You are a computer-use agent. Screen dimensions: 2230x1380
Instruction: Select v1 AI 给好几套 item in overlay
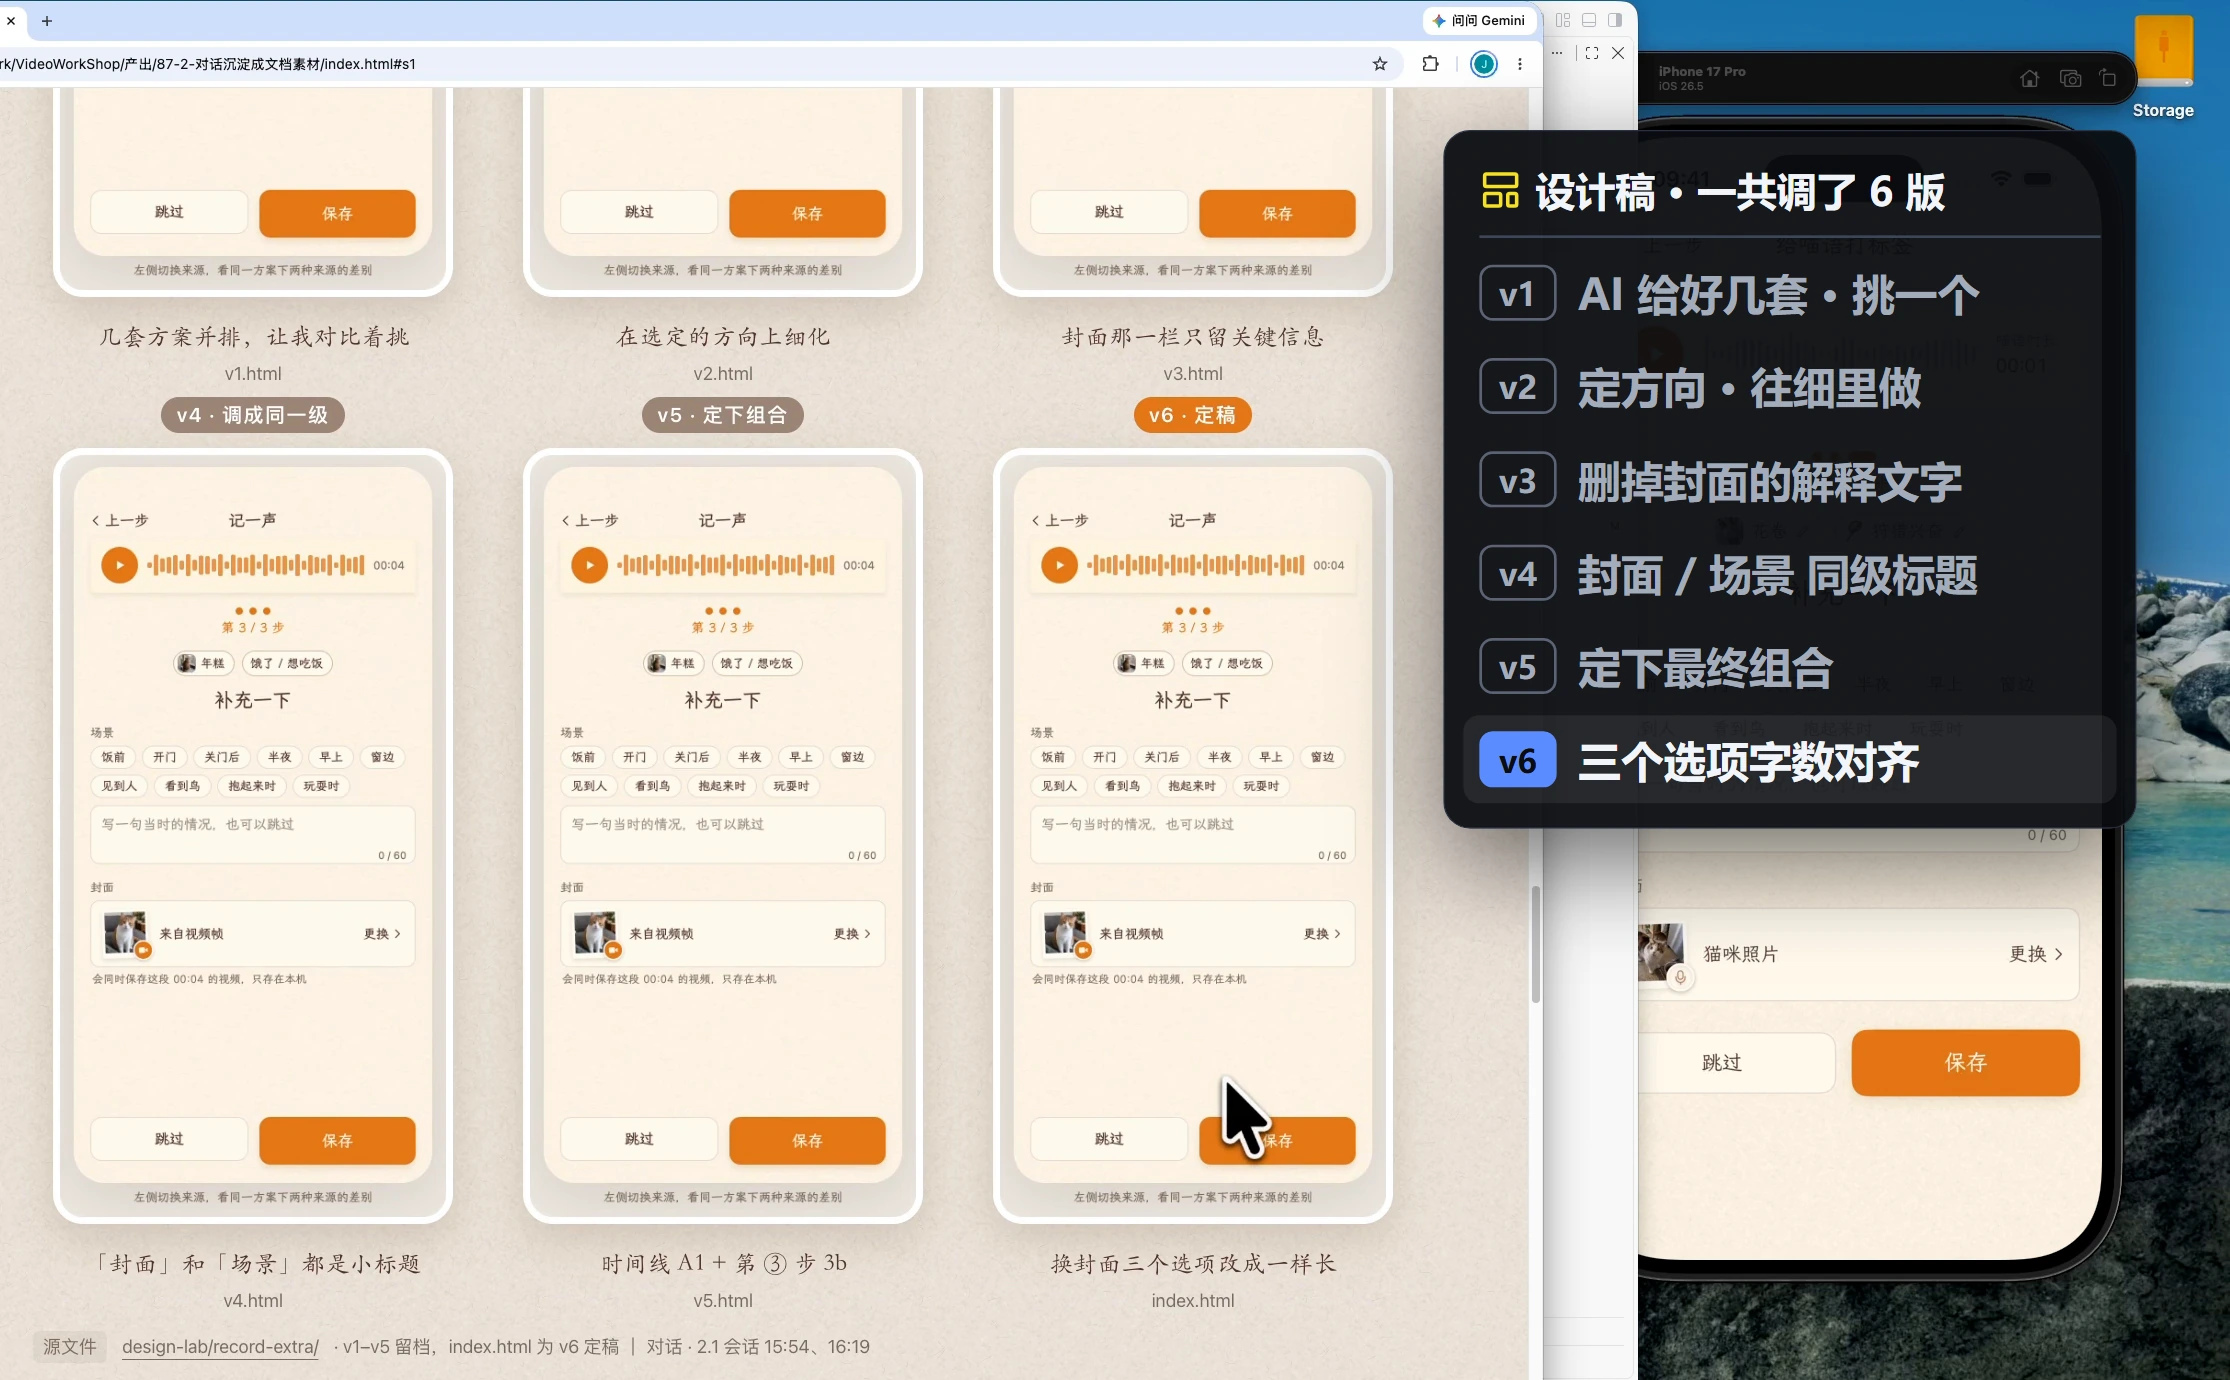pos(1789,294)
